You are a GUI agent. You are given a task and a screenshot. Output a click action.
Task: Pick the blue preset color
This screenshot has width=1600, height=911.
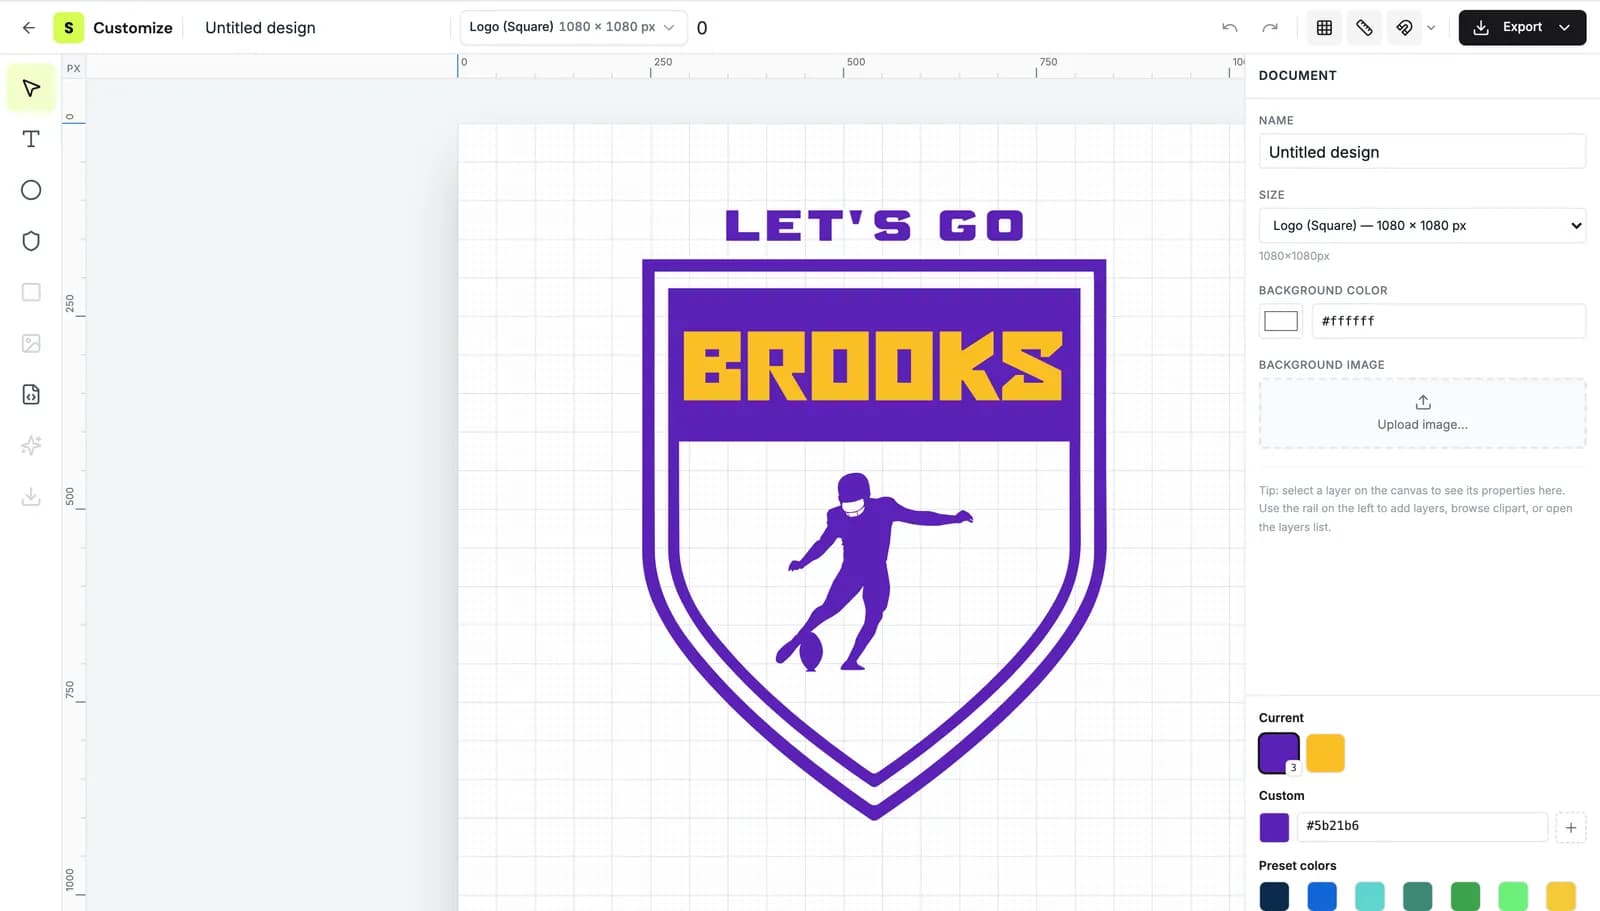[x=1322, y=896]
